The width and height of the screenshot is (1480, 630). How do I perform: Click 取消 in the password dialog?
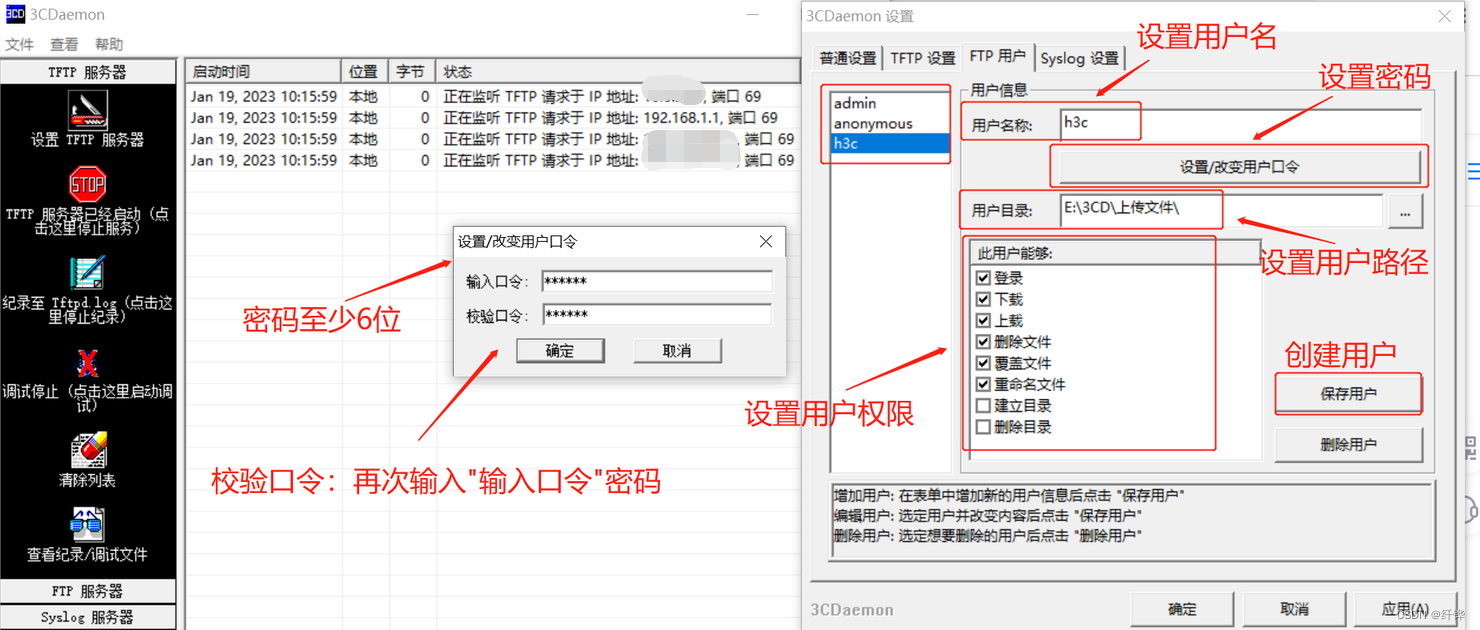tap(677, 350)
